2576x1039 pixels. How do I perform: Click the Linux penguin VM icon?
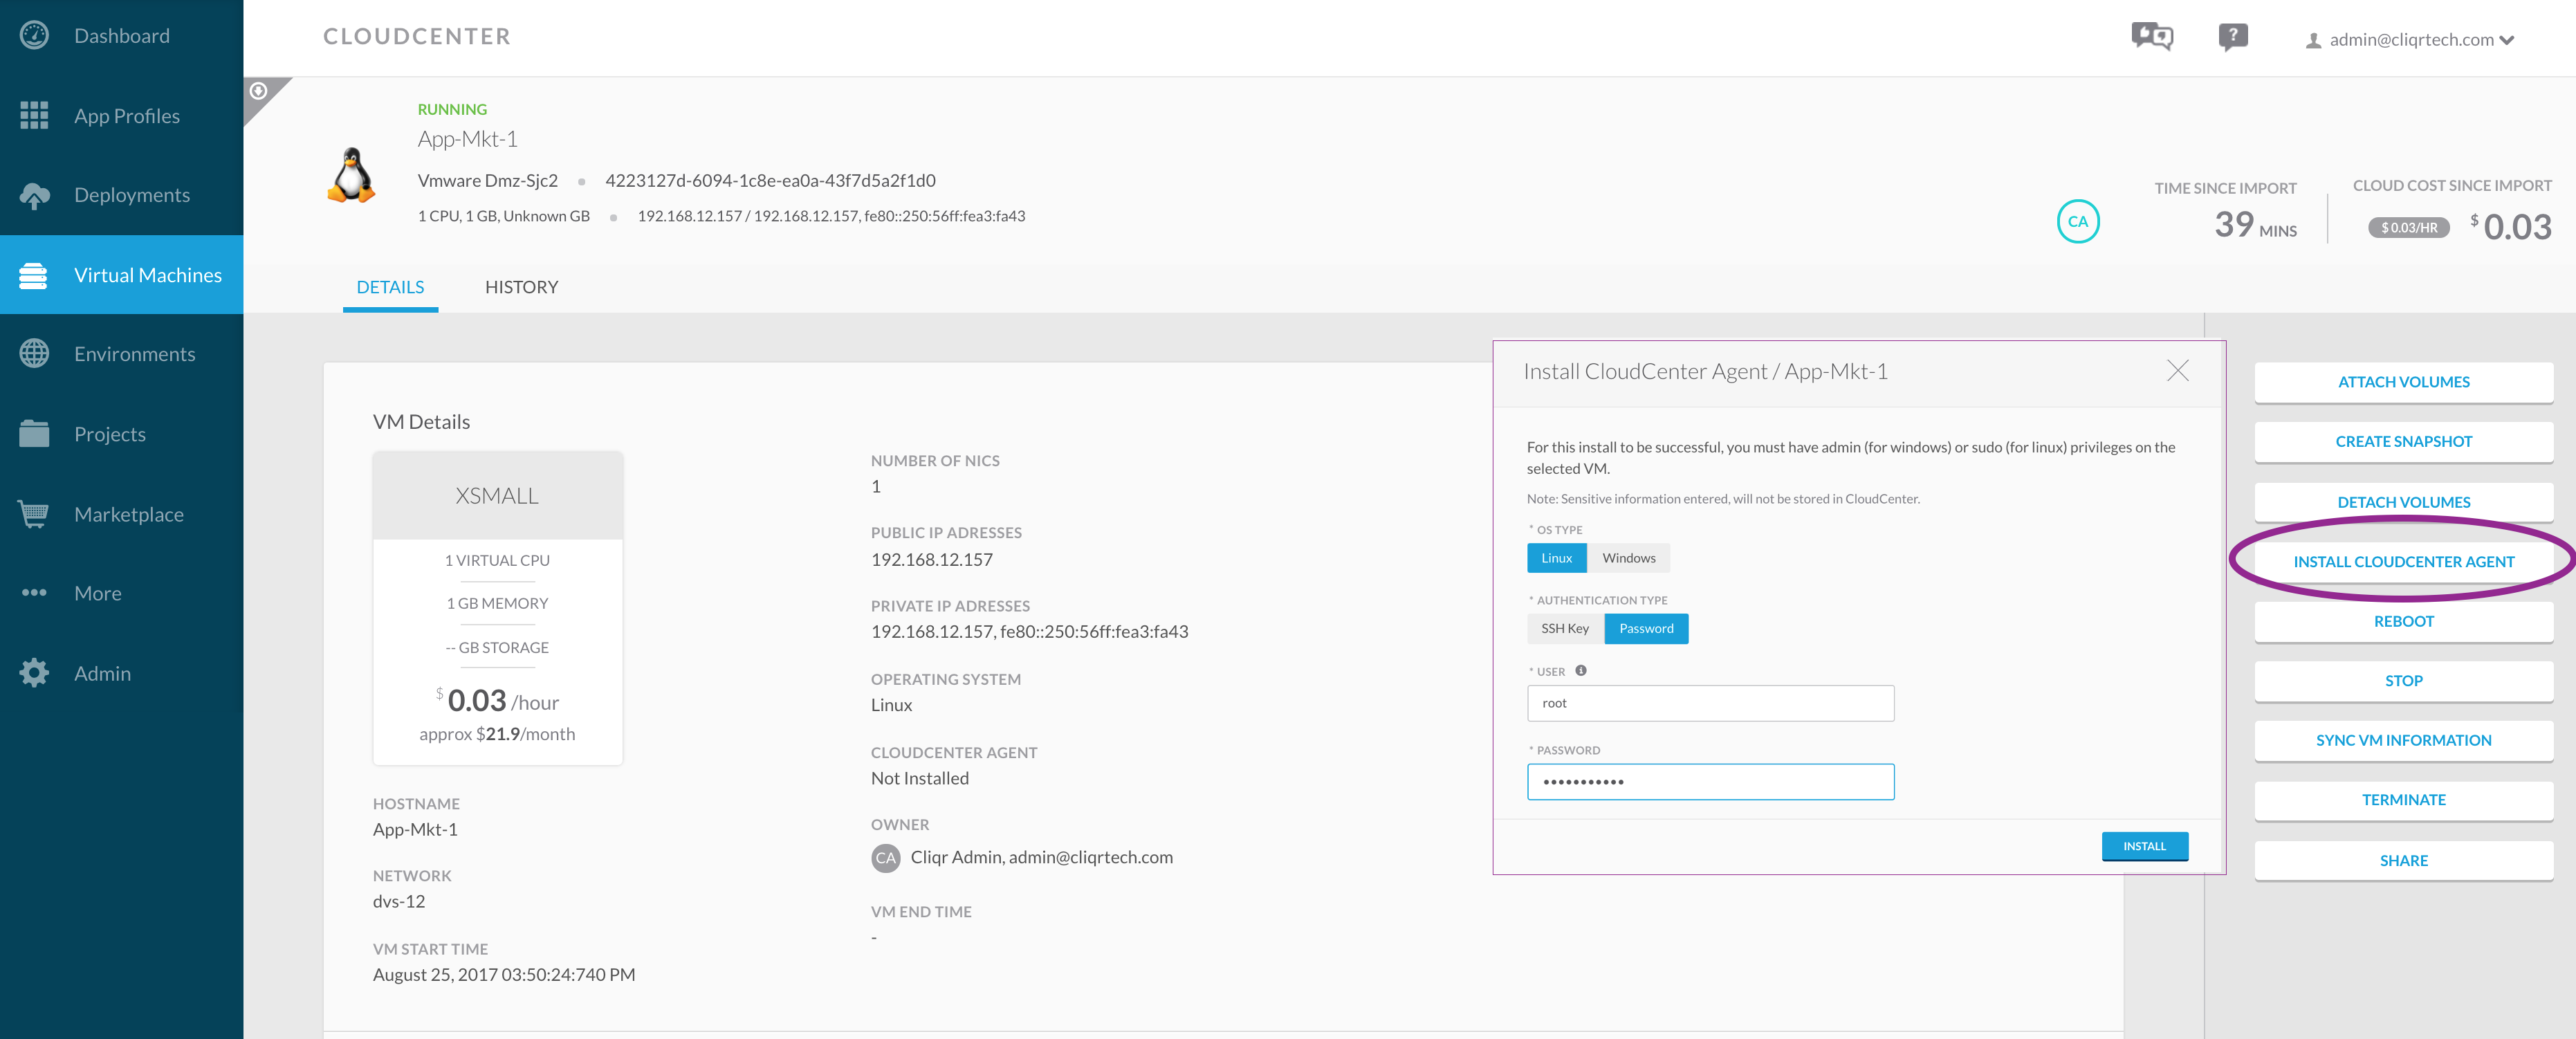click(352, 175)
